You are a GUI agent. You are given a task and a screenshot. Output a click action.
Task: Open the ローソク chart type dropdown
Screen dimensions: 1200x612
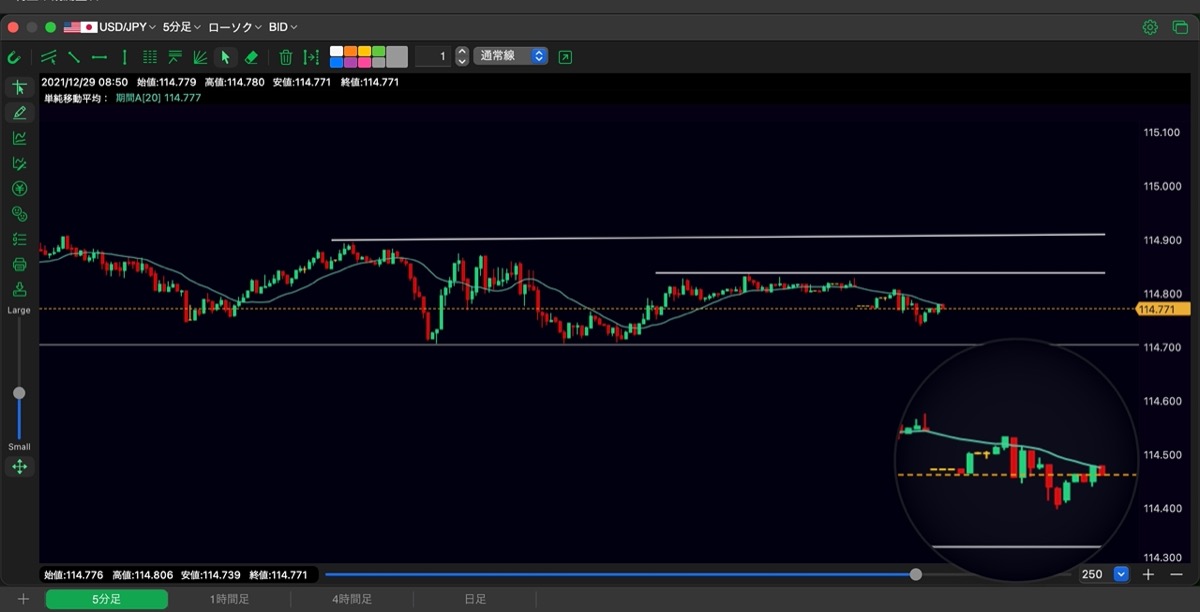(235, 27)
